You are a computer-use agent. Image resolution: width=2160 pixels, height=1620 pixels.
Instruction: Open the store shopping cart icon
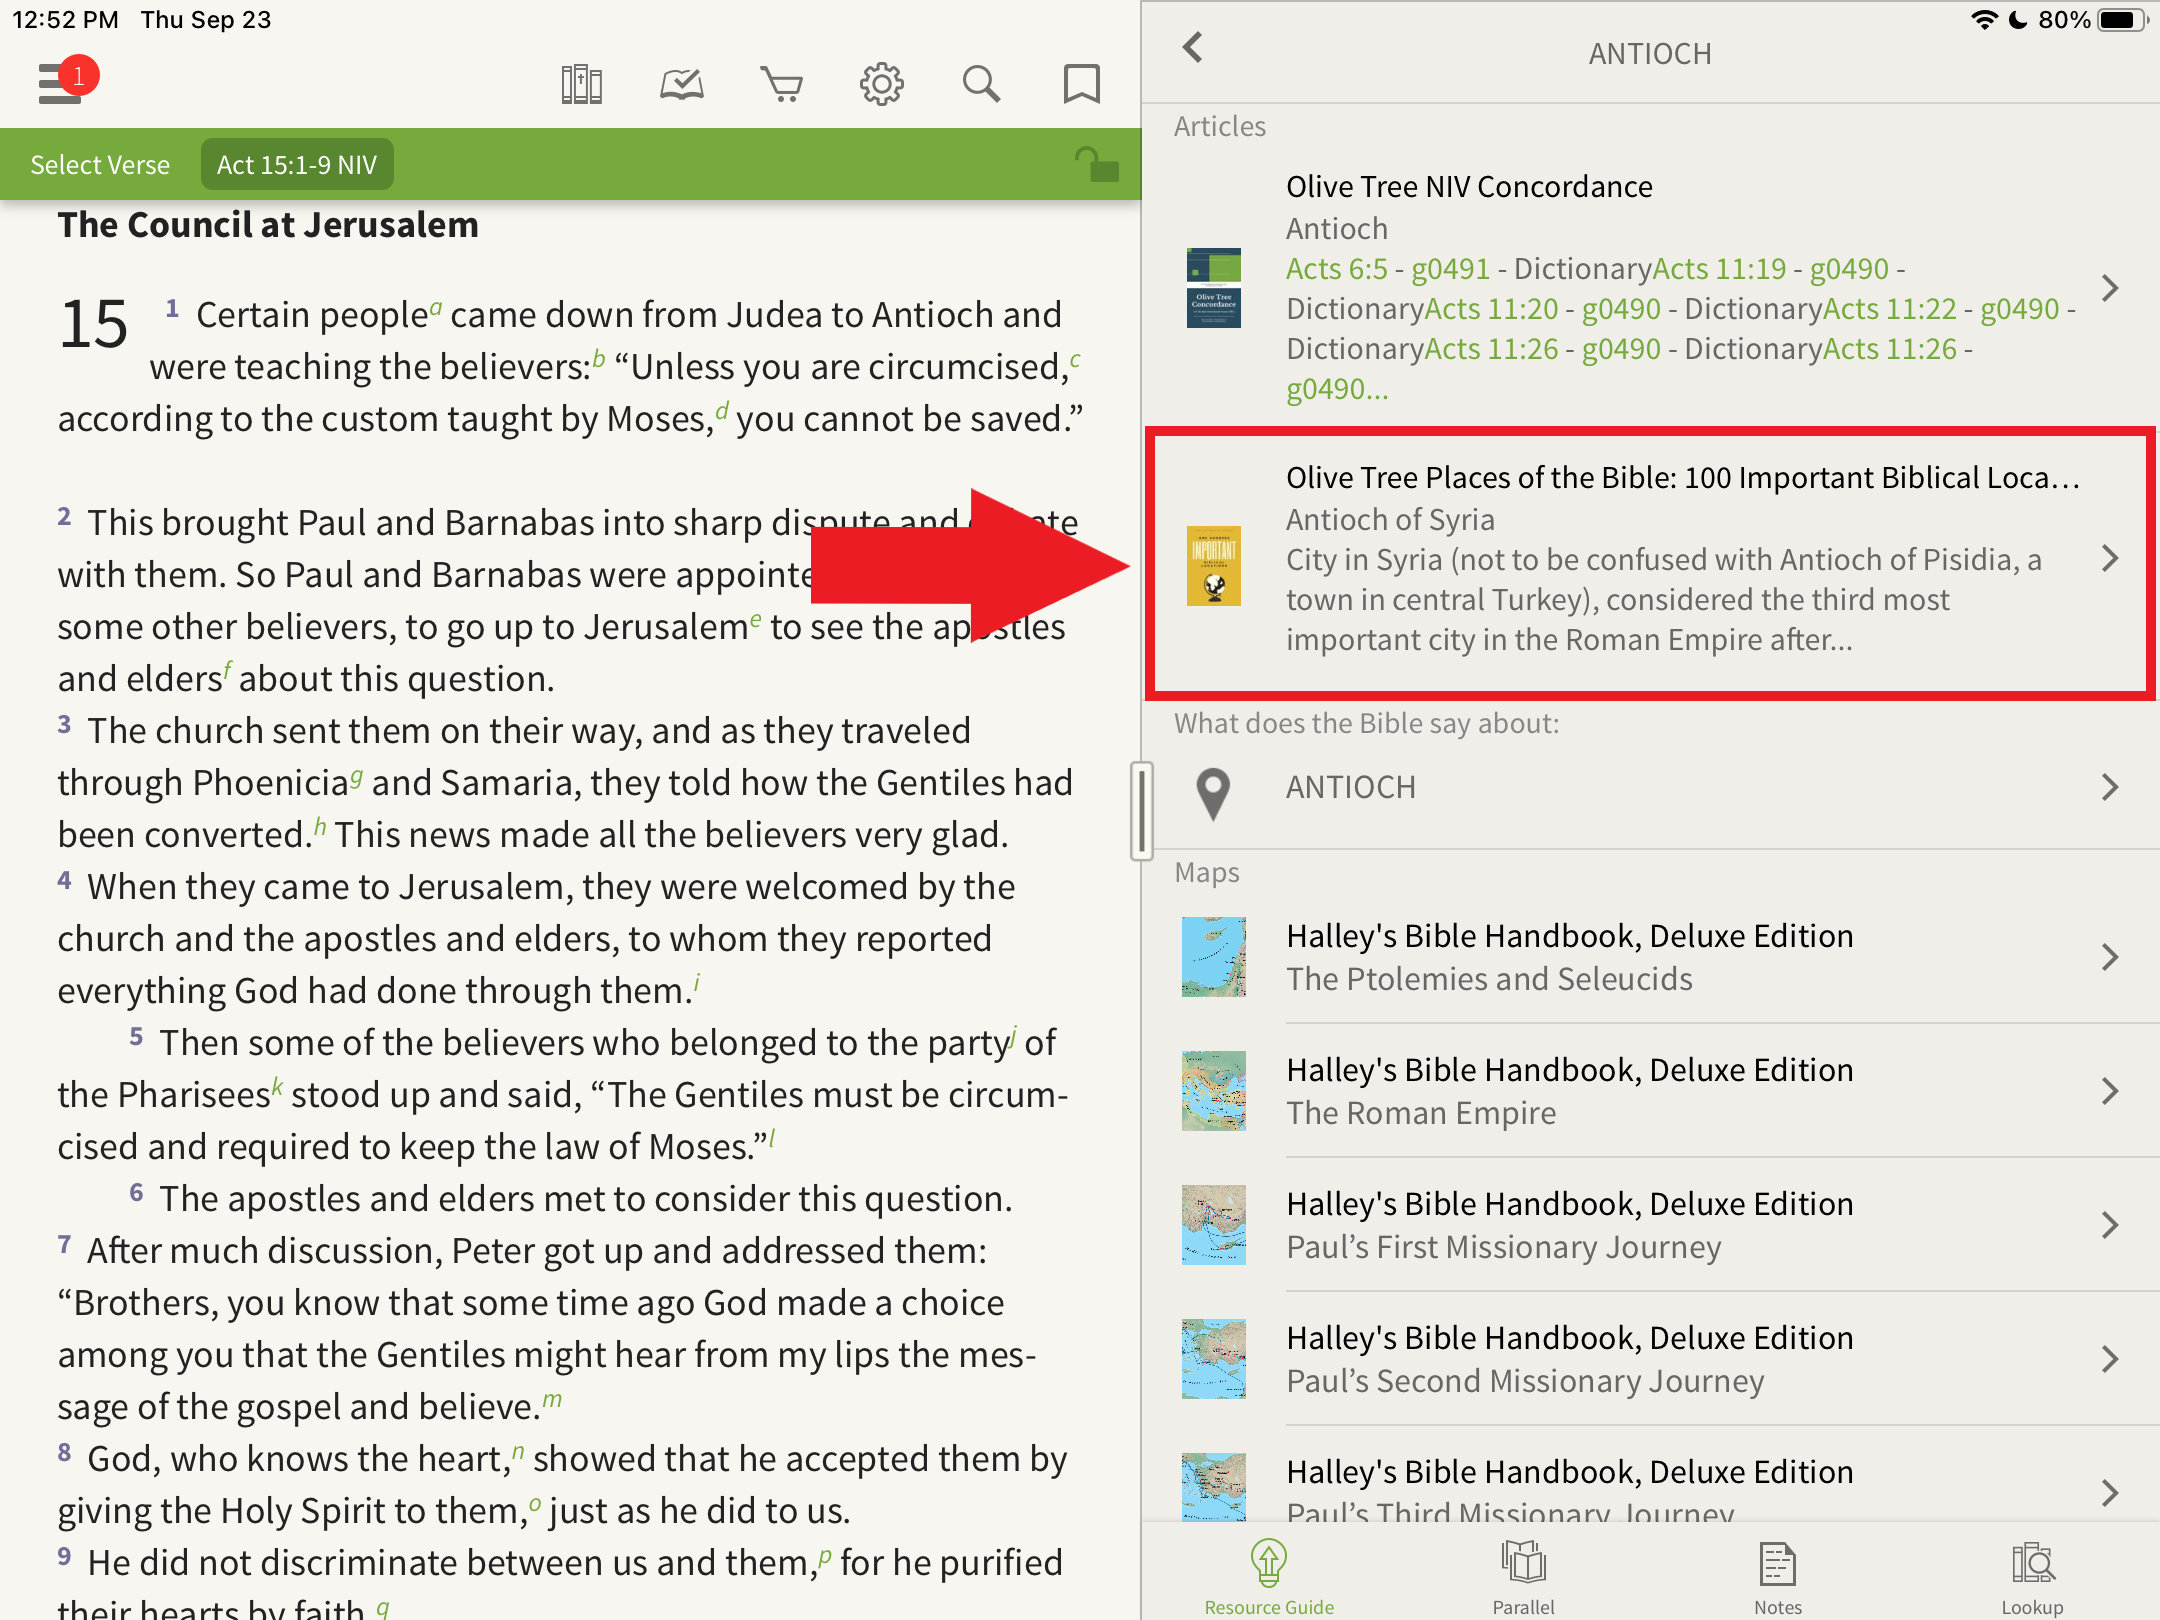tap(782, 85)
